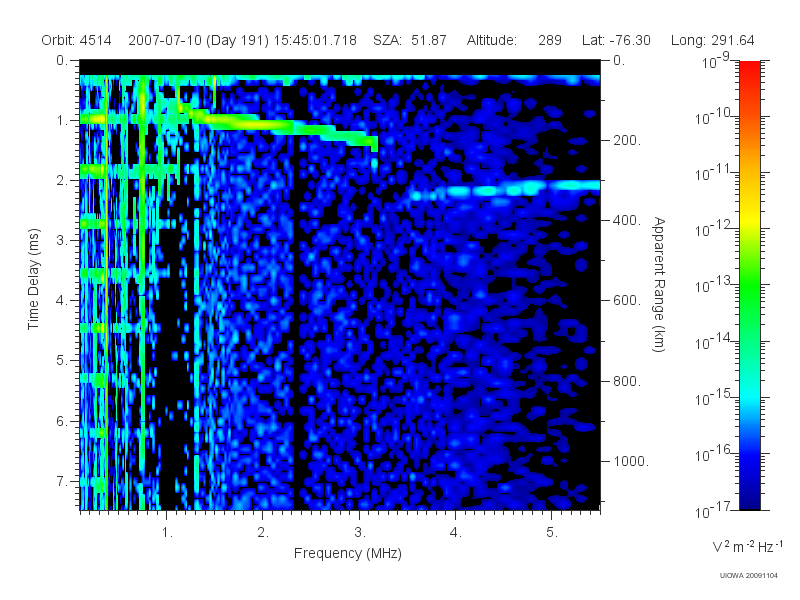Click the '10^-12' colorbar label
The width and height of the screenshot is (800, 600).
tap(712, 230)
